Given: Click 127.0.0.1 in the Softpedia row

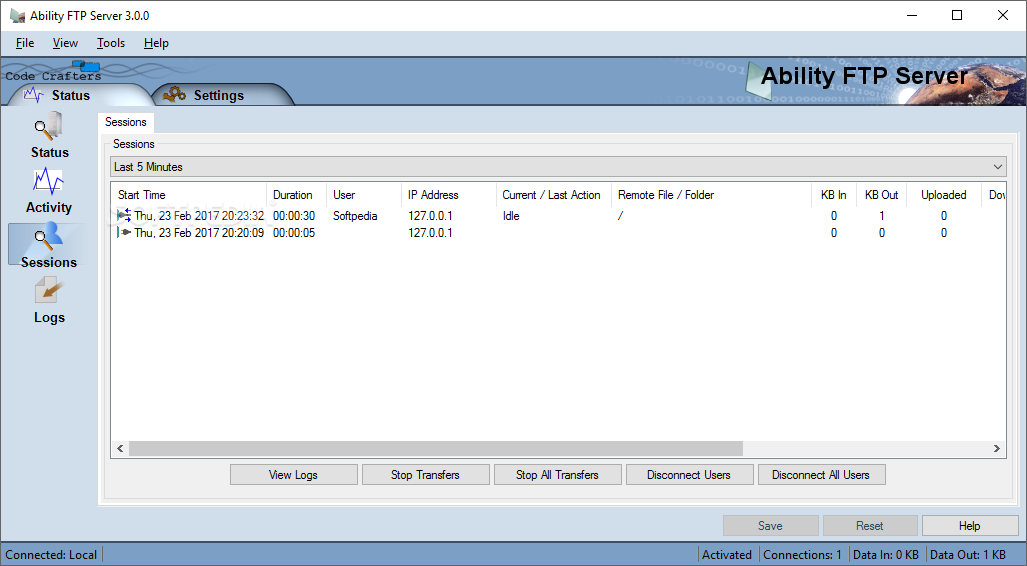Looking at the screenshot, I should pyautogui.click(x=430, y=216).
